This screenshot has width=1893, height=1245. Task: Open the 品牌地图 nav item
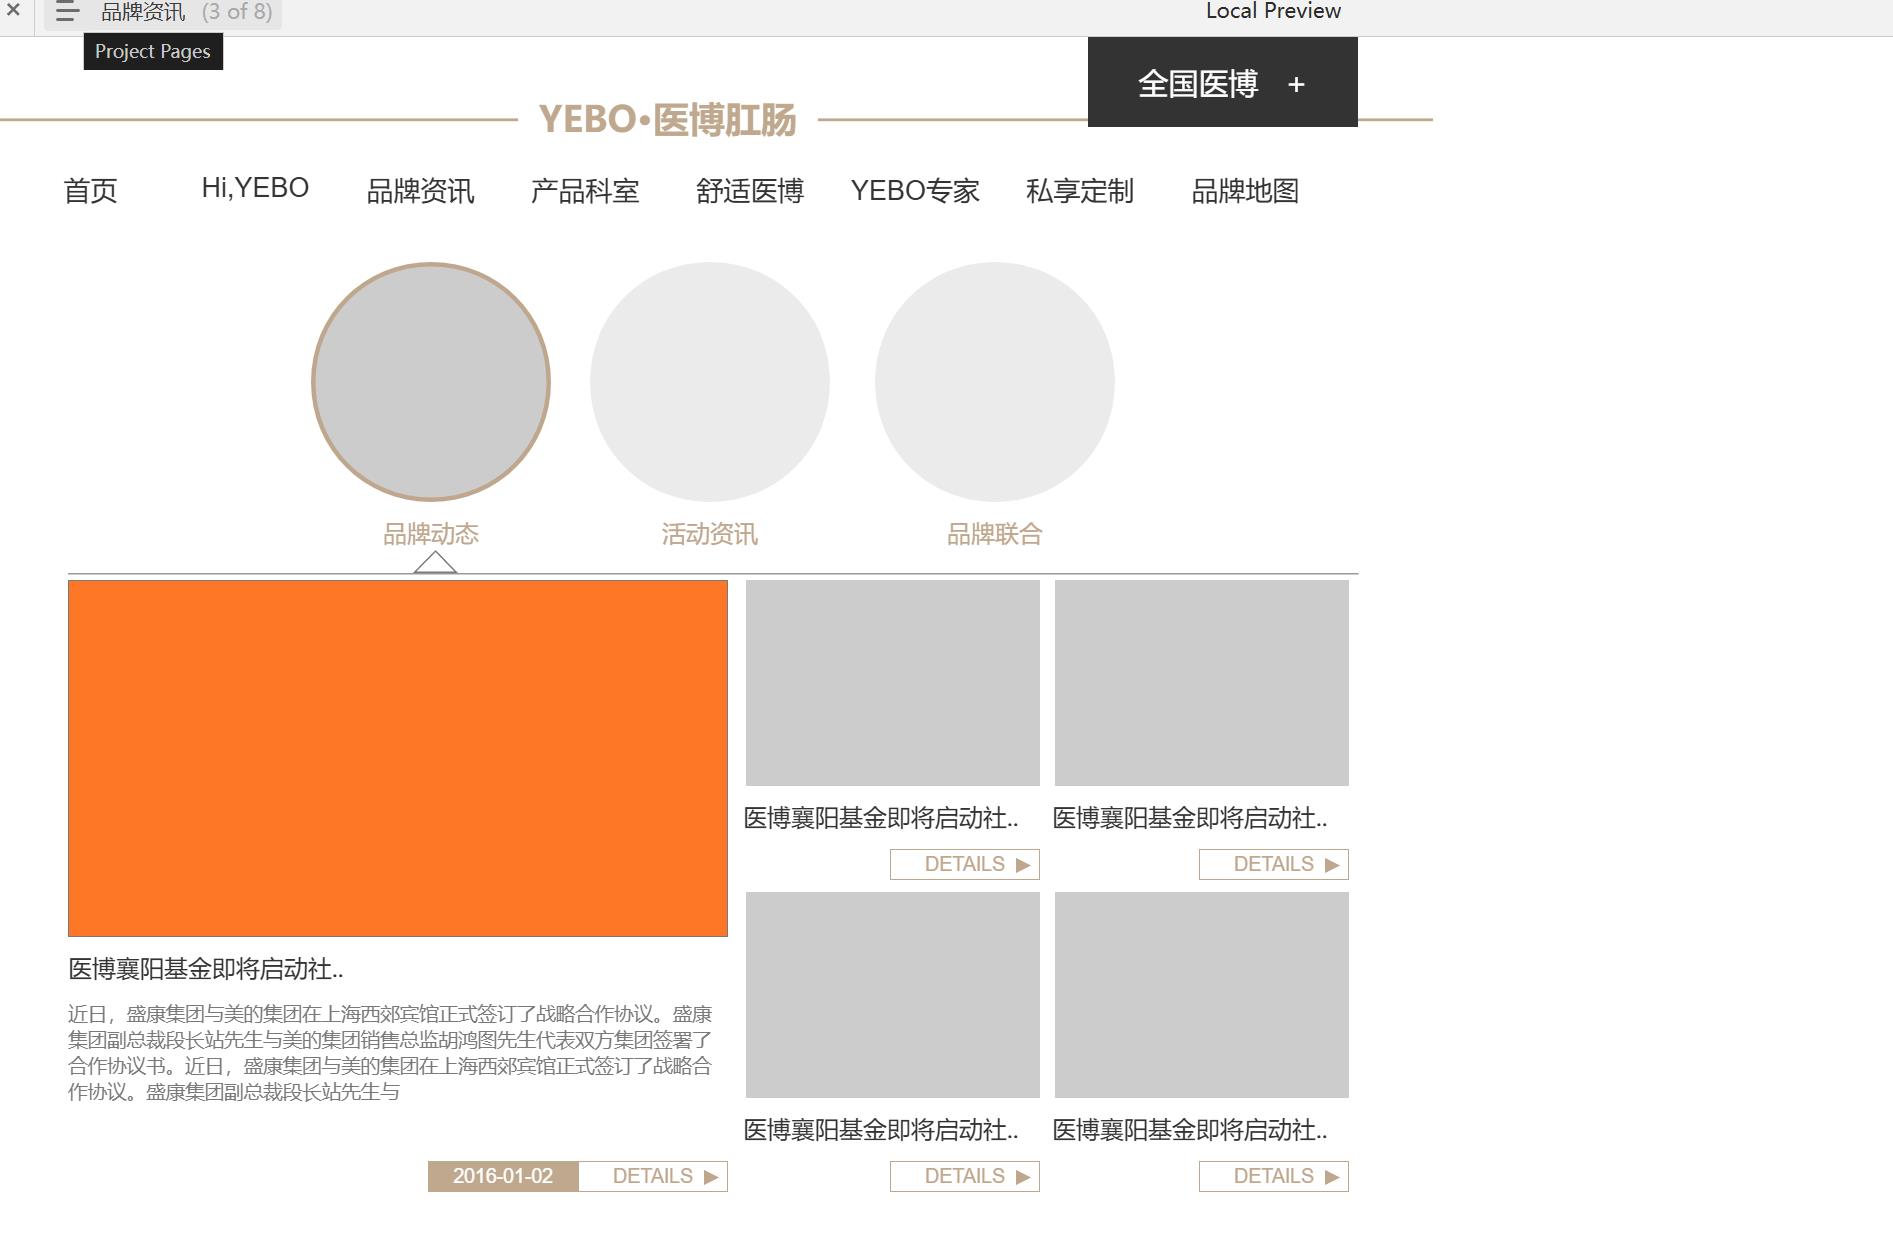(x=1245, y=190)
